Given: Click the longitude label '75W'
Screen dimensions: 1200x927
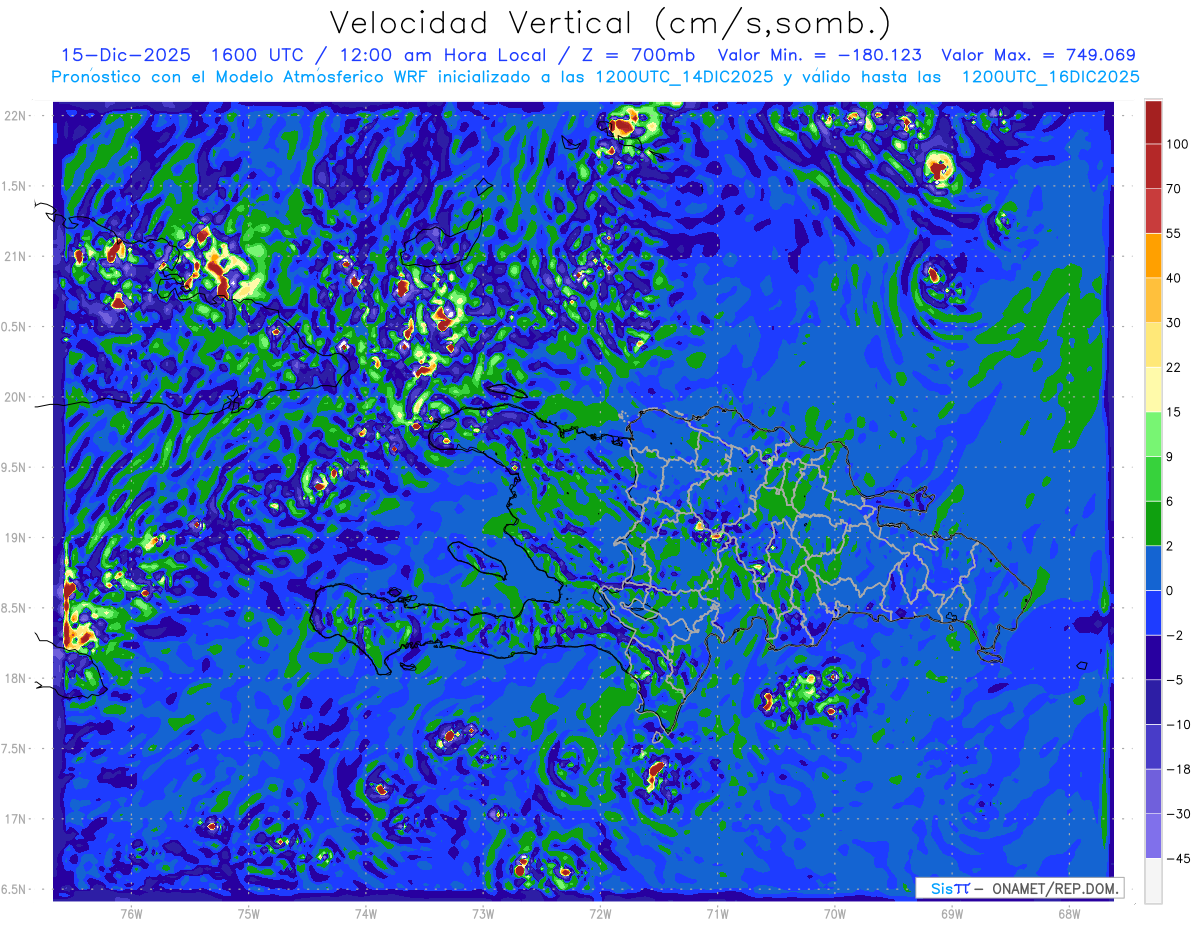Looking at the screenshot, I should coord(248,914).
